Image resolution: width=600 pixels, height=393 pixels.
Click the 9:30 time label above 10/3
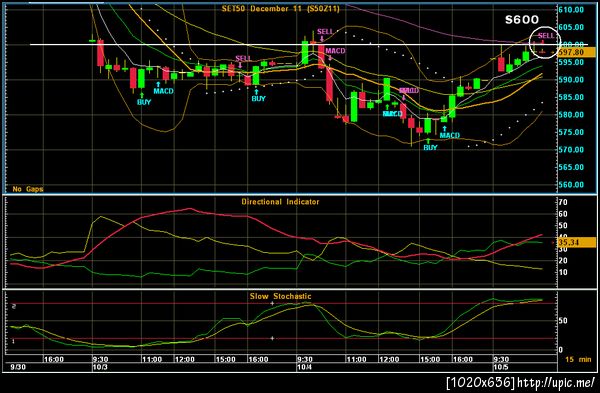click(100, 359)
